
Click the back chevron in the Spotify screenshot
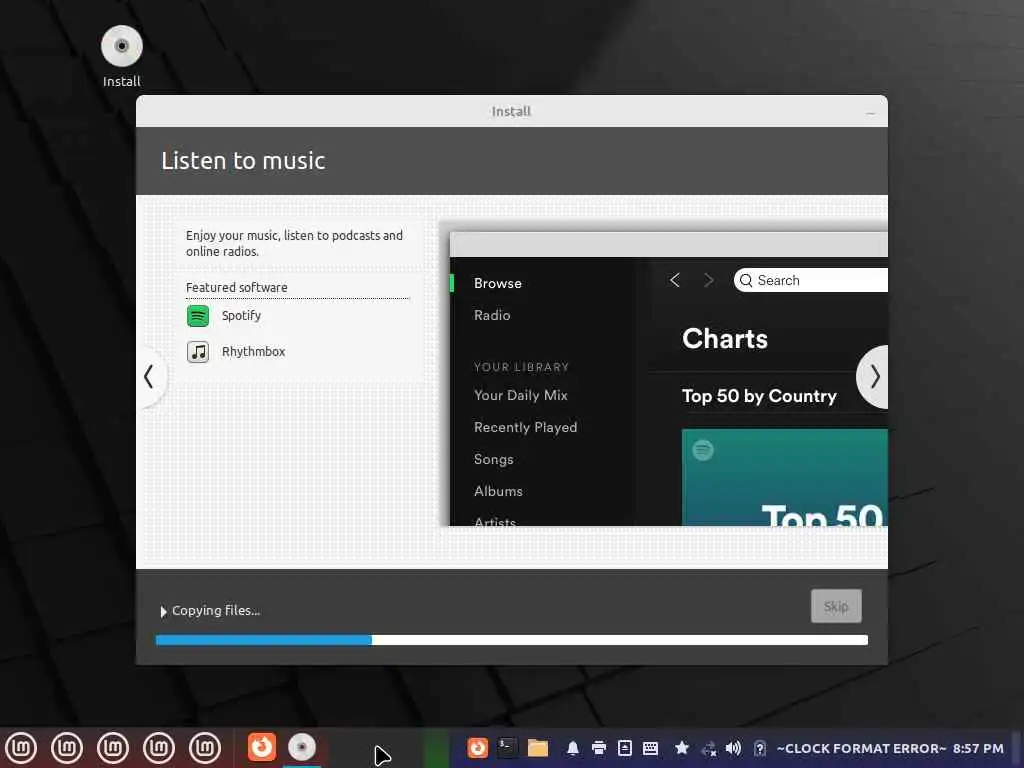click(x=675, y=280)
